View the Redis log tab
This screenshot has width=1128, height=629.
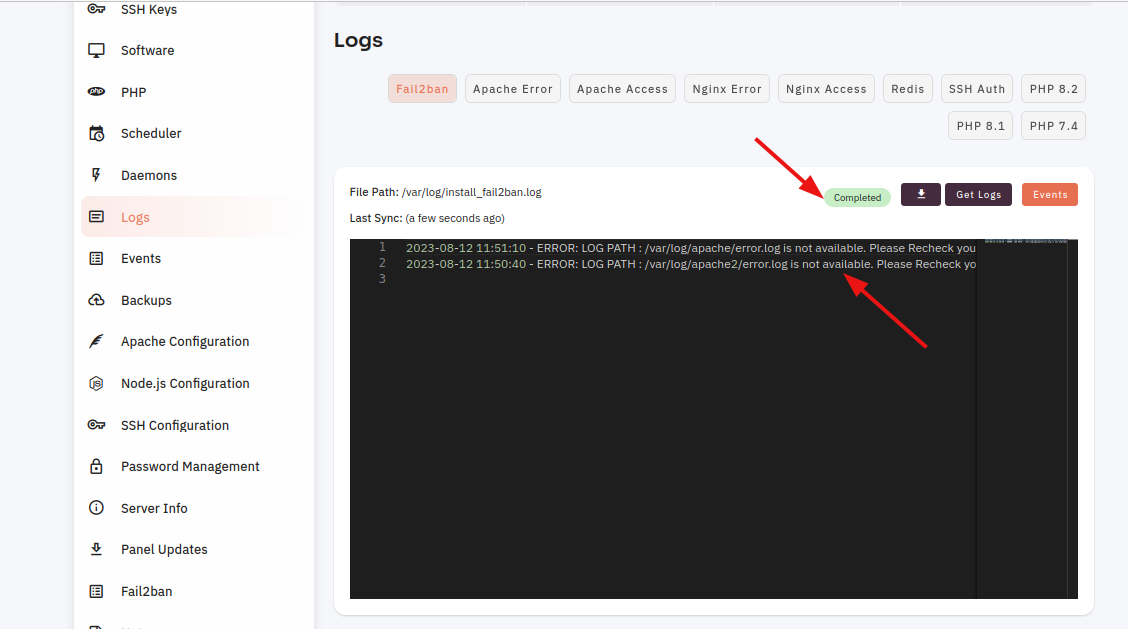[x=908, y=89]
